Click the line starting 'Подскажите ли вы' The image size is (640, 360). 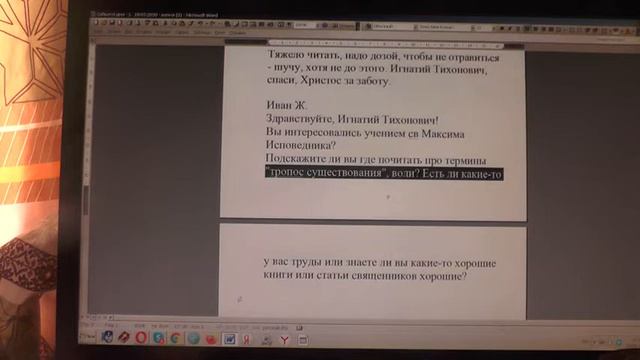pos(376,159)
